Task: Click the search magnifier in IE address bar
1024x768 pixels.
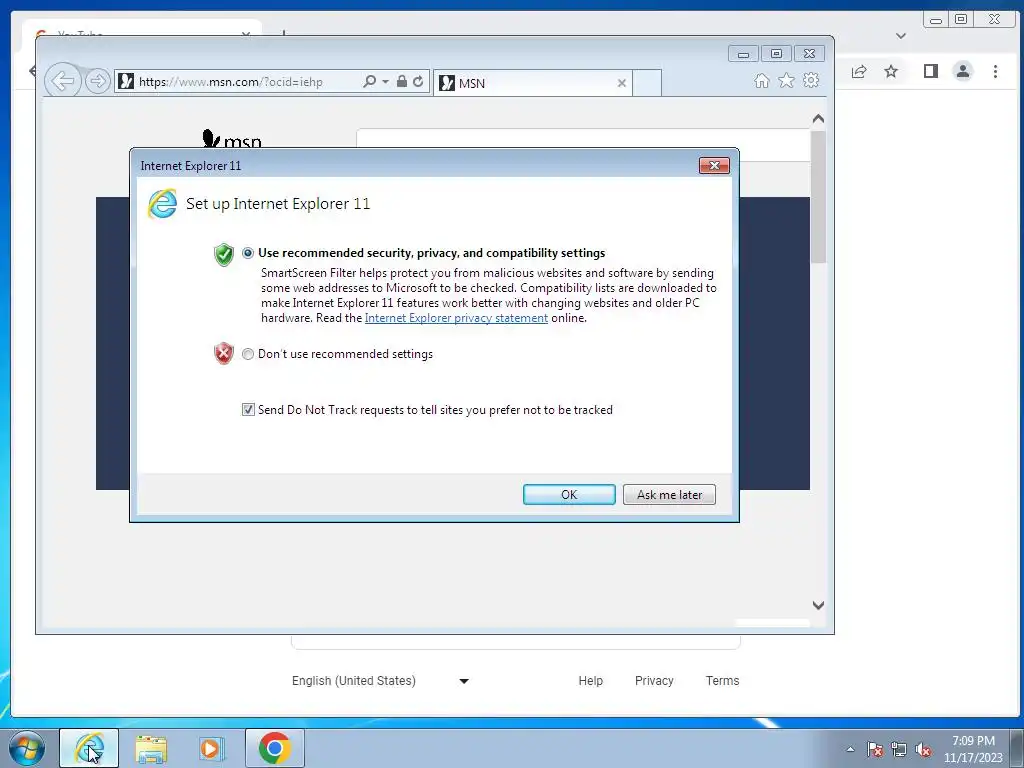Action: point(370,82)
